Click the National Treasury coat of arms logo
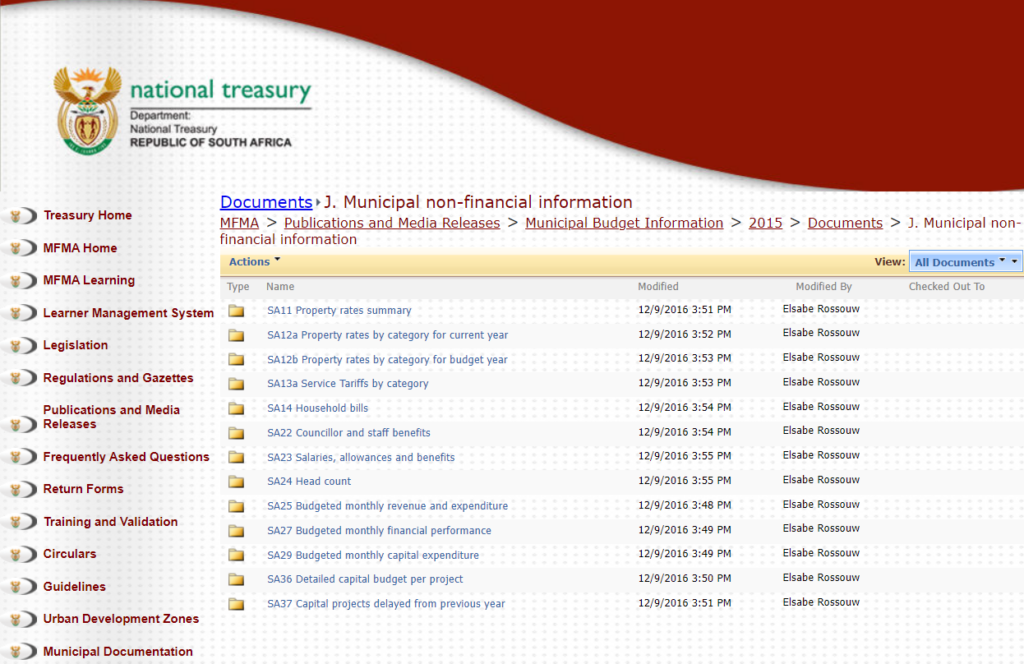1024x664 pixels. [x=88, y=110]
